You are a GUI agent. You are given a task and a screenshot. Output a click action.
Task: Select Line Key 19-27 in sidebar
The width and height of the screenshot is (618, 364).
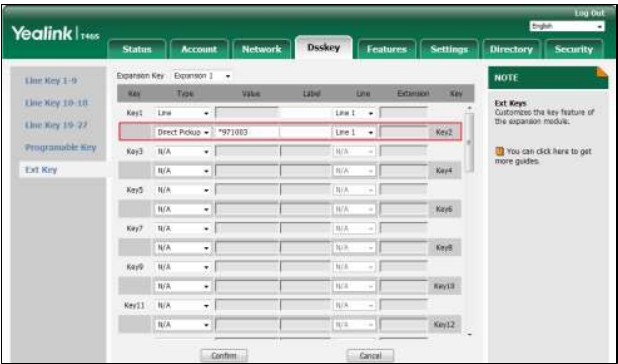click(56, 125)
